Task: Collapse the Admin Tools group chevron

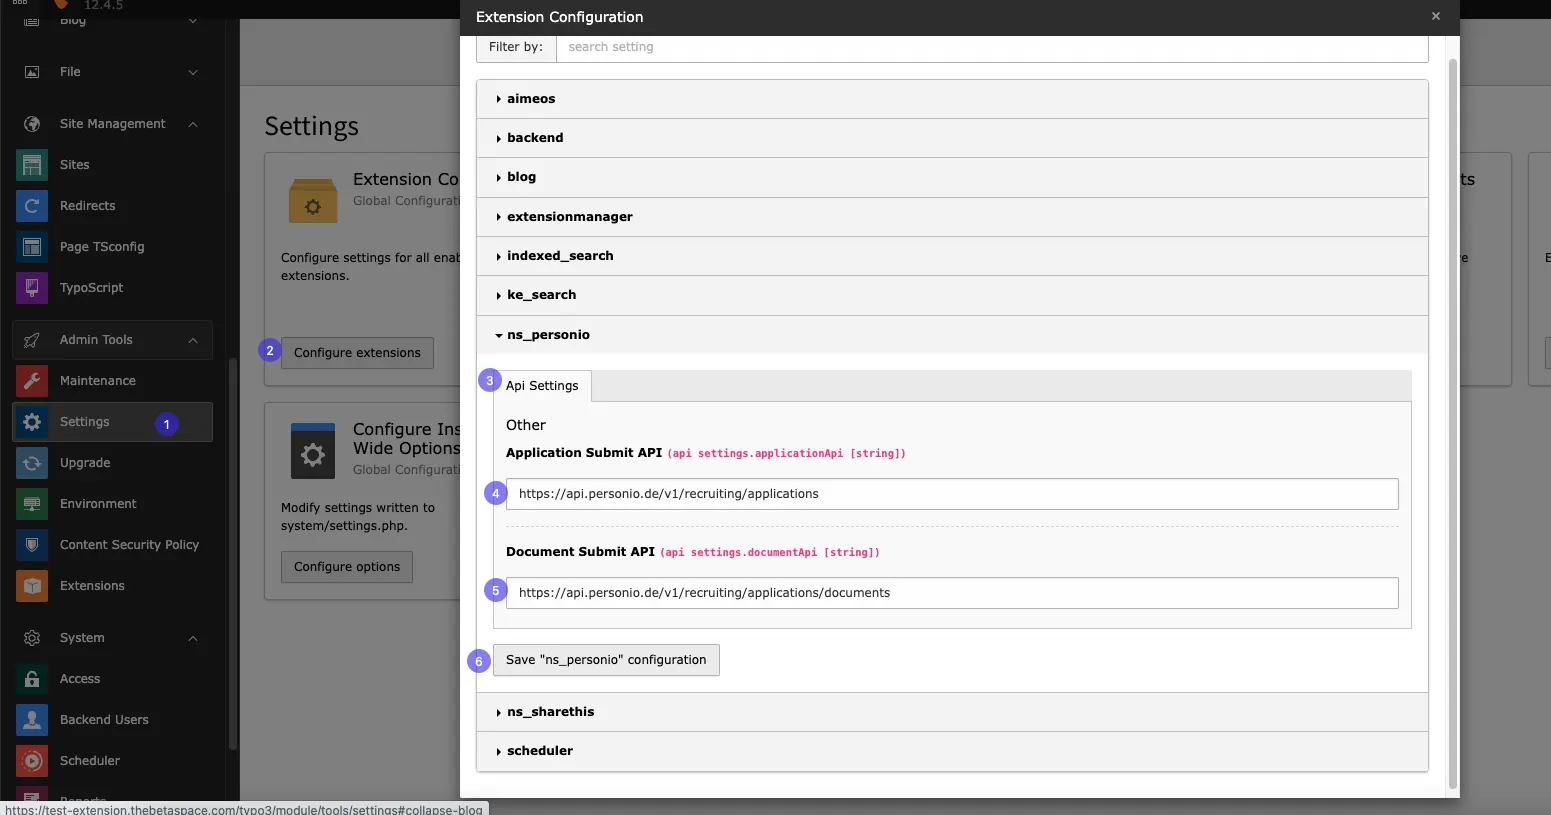Action: pyautogui.click(x=193, y=340)
